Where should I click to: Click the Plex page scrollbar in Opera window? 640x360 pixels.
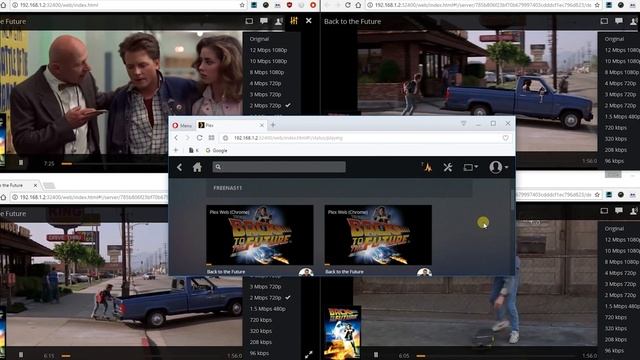(x=513, y=200)
